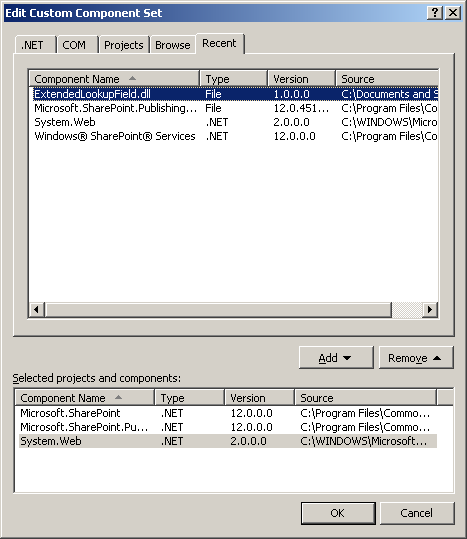Screen dimensions: 467x539
Task: Select System.Web in selected components list
Action: tap(228, 441)
